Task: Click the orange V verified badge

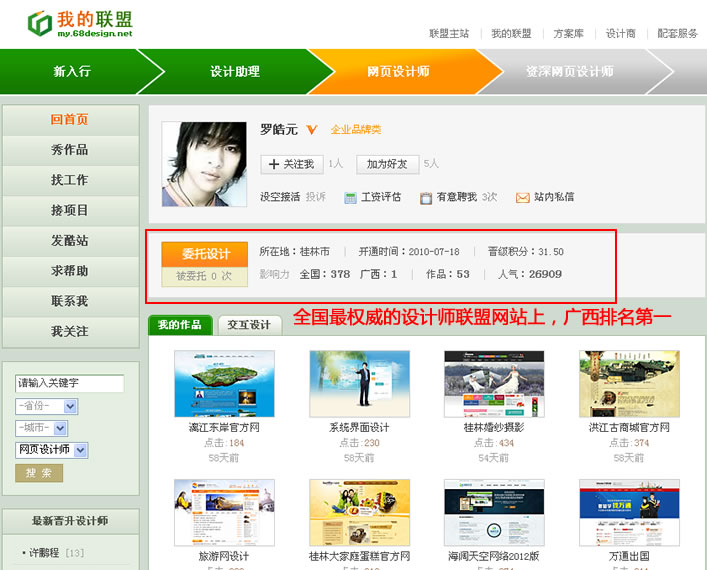Action: pos(312,130)
